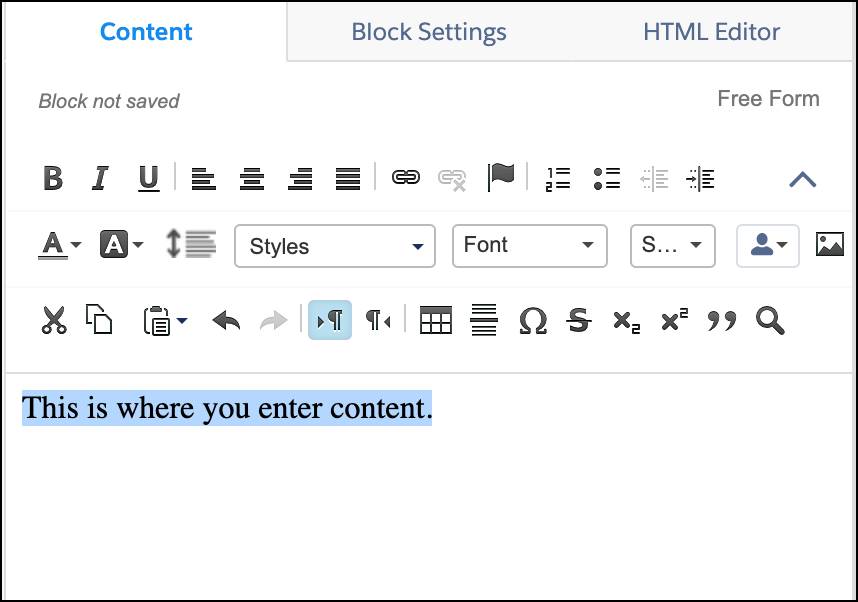This screenshot has height=602, width=858.
Task: Switch to the Content tab
Action: (146, 32)
